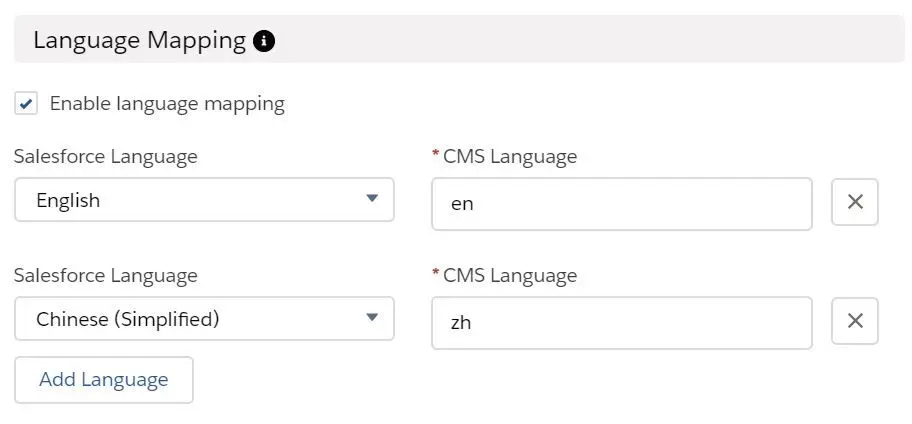The width and height of the screenshot is (912, 424).
Task: Click the Enable language mapping label text
Action: (x=167, y=104)
